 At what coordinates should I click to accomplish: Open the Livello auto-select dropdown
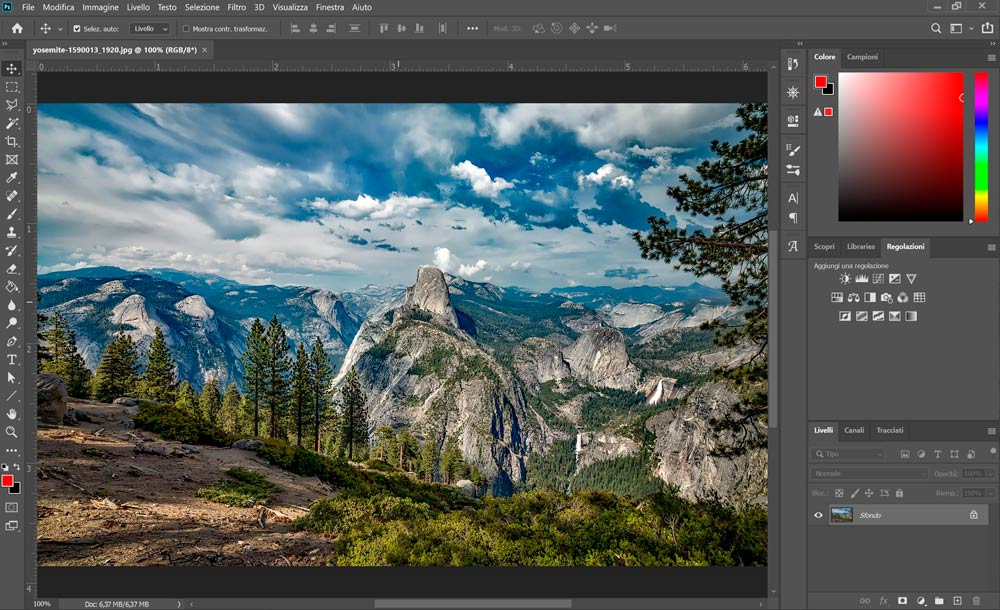150,29
